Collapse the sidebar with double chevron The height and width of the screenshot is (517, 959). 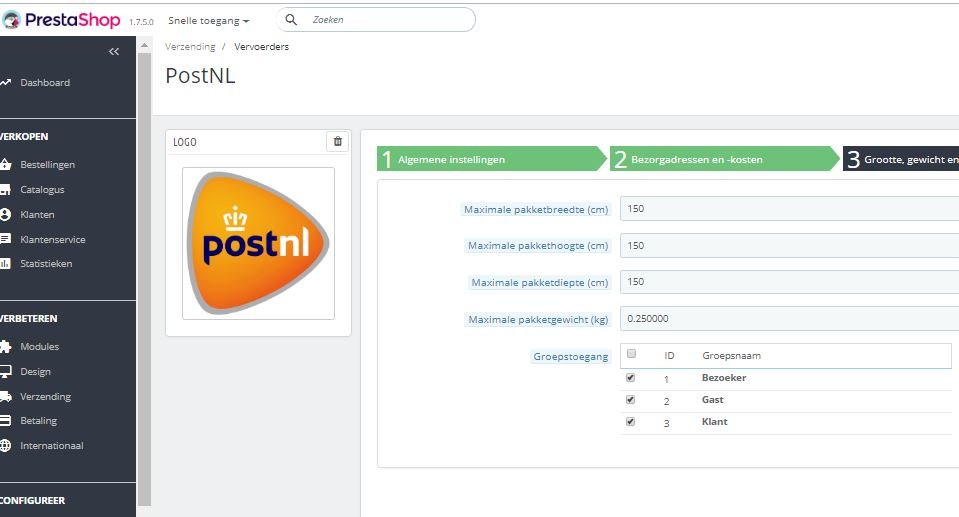[x=114, y=51]
